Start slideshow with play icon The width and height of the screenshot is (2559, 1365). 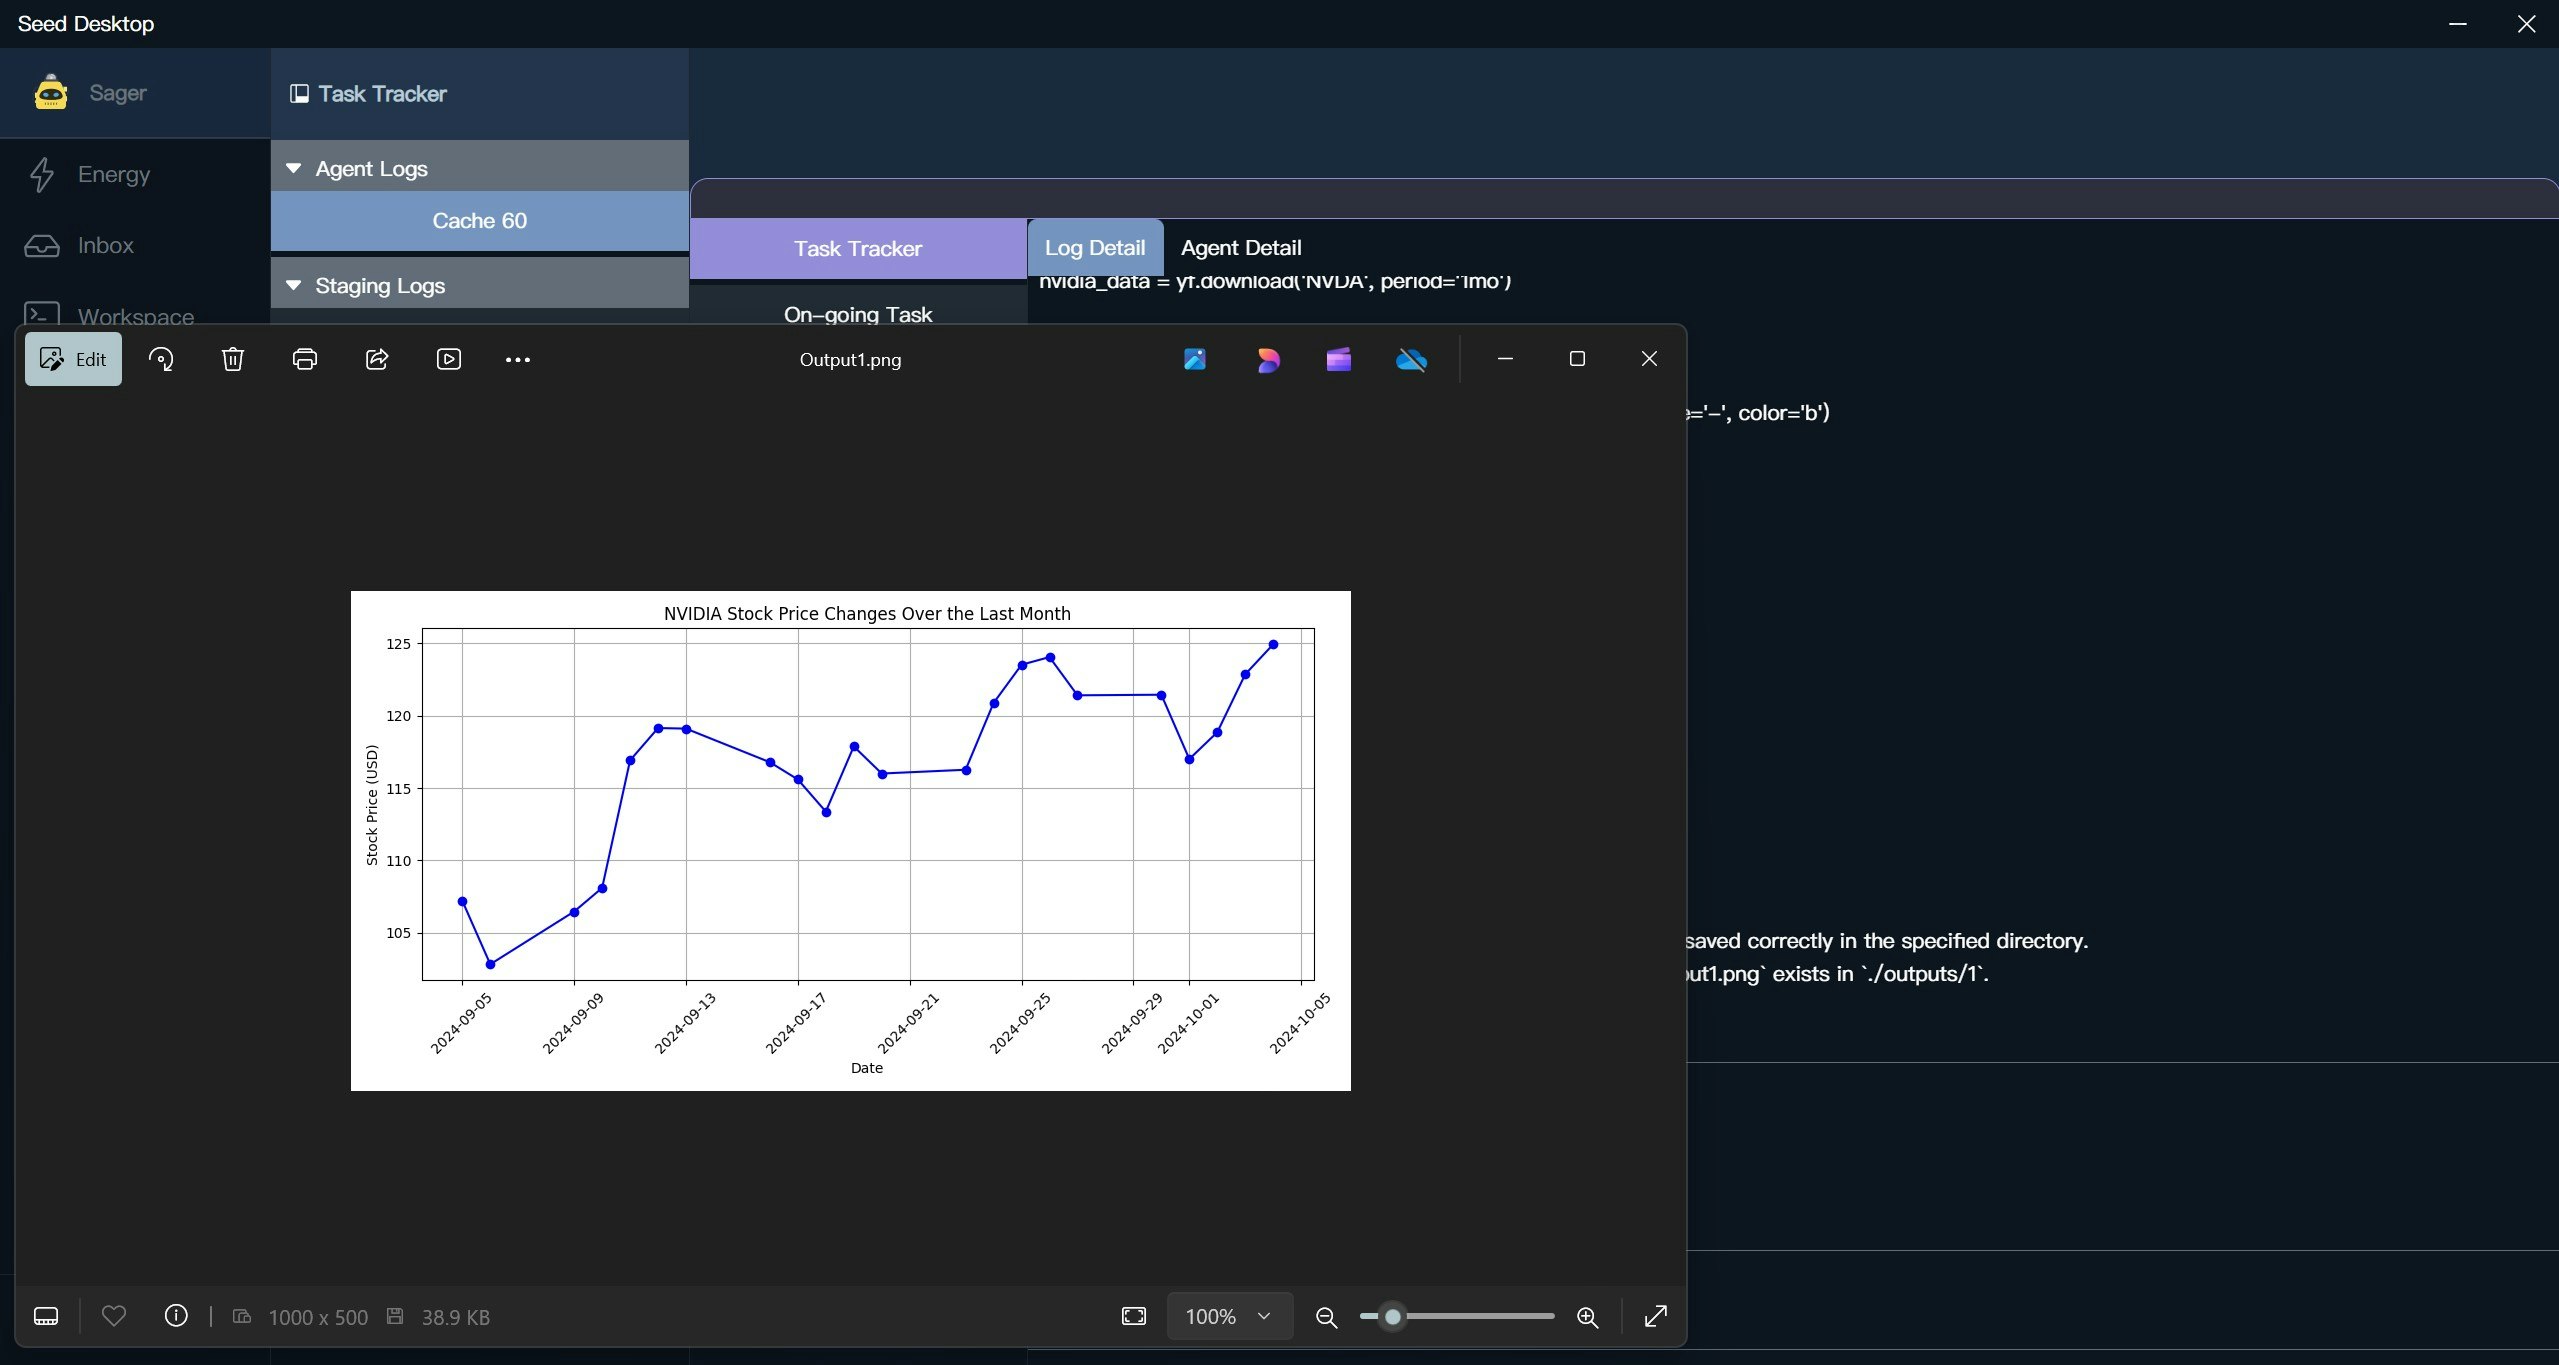pos(449,359)
